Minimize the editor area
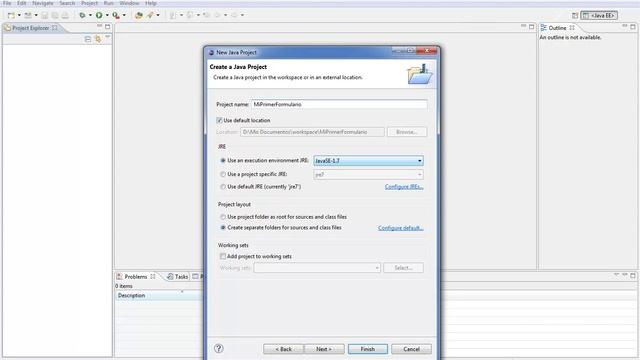Screen dimensions: 640x360 [523, 26]
